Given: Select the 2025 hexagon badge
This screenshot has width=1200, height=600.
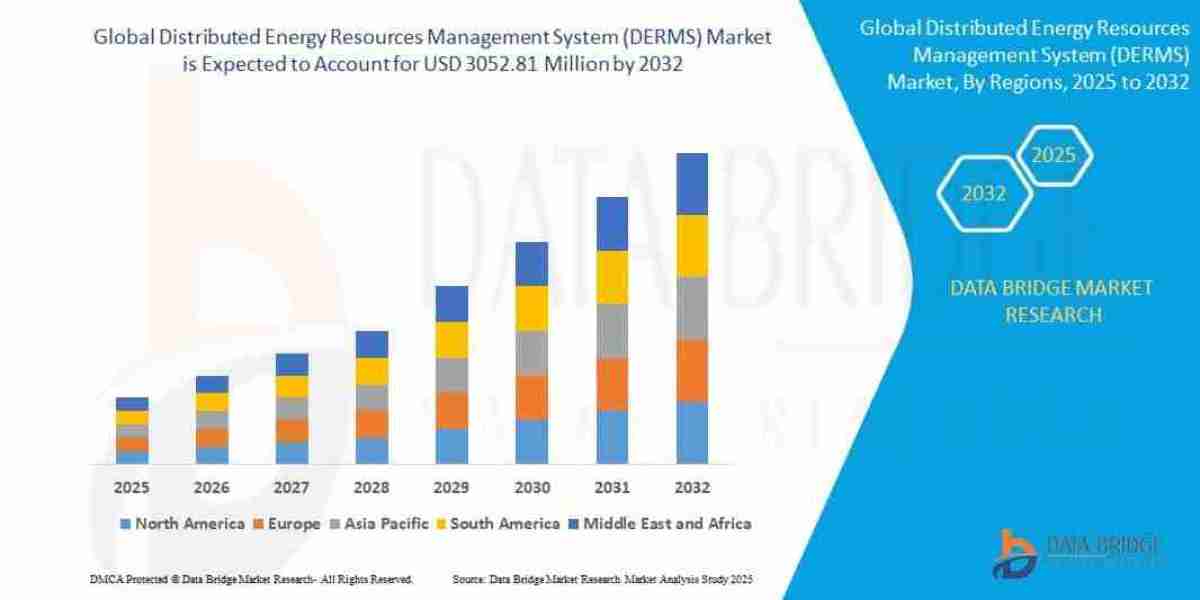Looking at the screenshot, I should [x=1054, y=155].
